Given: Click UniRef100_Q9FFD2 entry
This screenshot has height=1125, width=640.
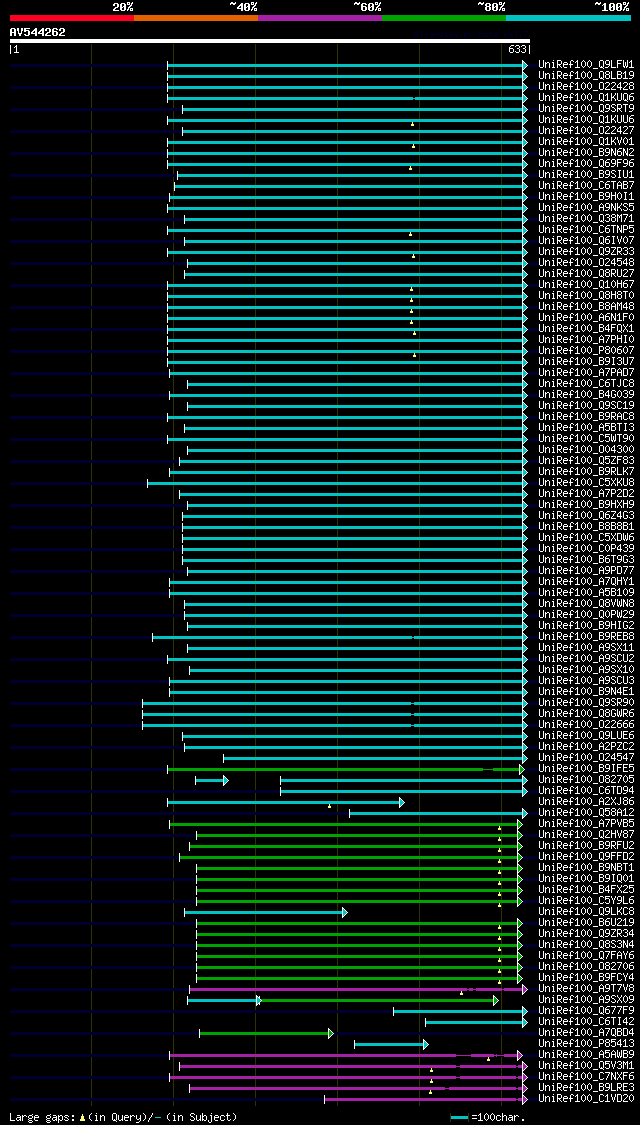Looking at the screenshot, I should tap(586, 857).
